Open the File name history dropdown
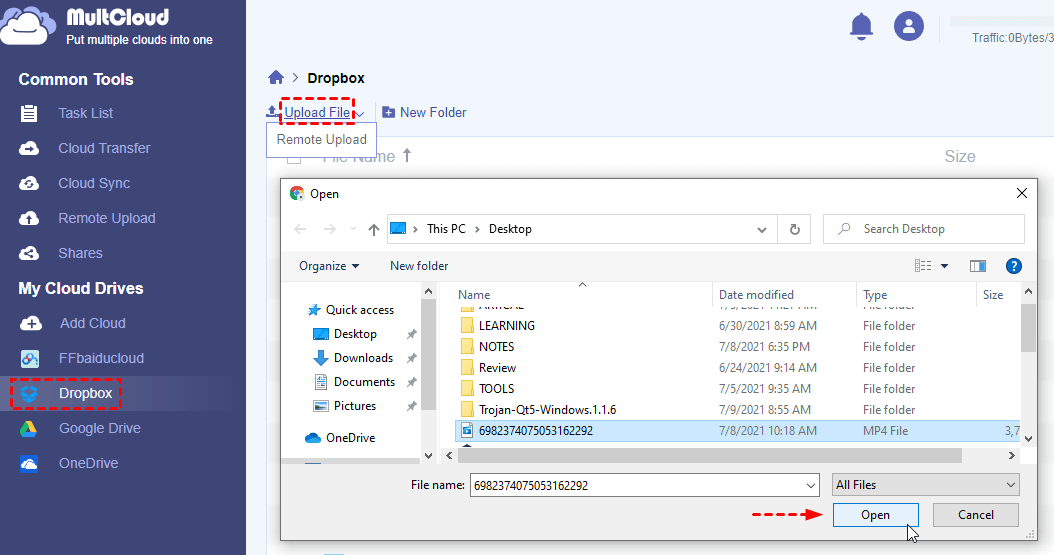1054x555 pixels. pyautogui.click(x=811, y=485)
